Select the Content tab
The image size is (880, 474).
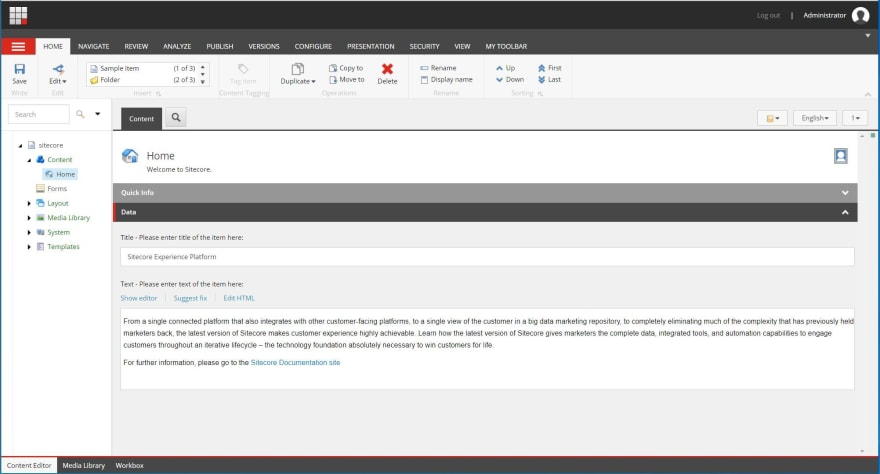[x=141, y=118]
